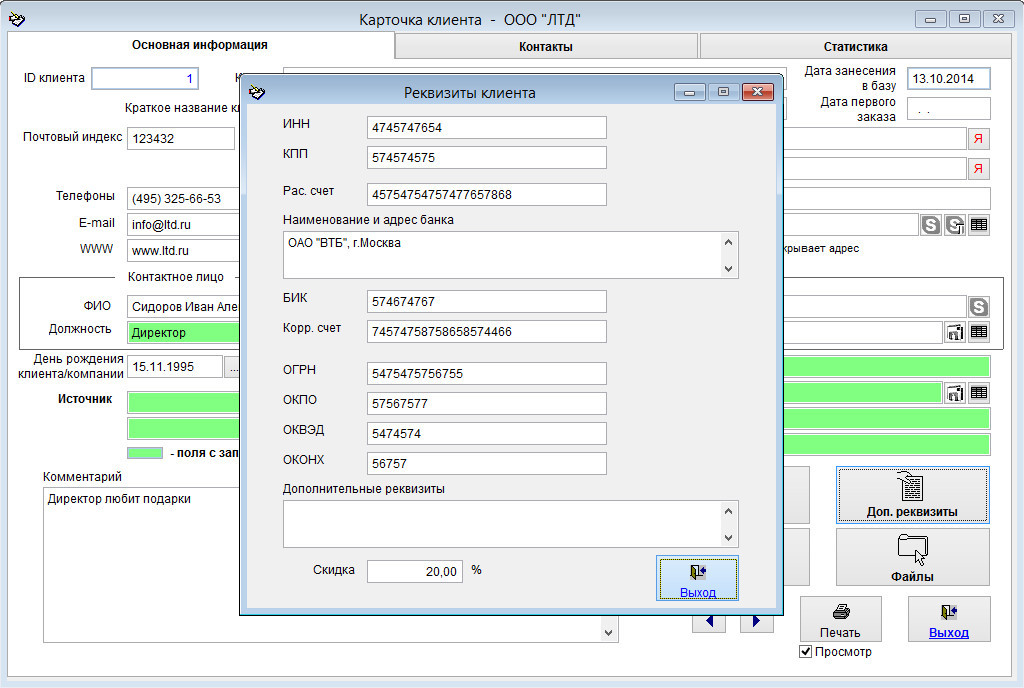Open date picker "..." next to birthday field
This screenshot has width=1024, height=688.
(x=233, y=367)
